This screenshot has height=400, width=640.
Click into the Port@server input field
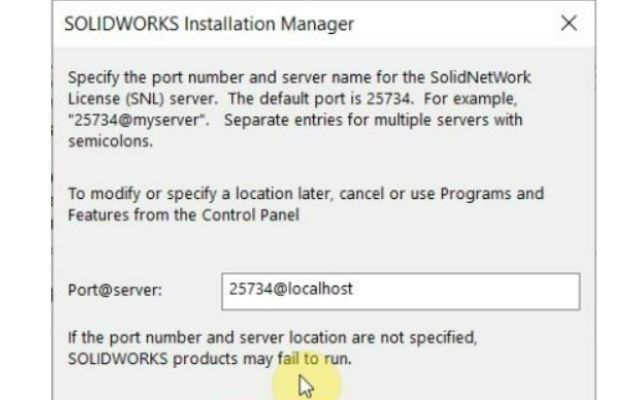[400, 291]
